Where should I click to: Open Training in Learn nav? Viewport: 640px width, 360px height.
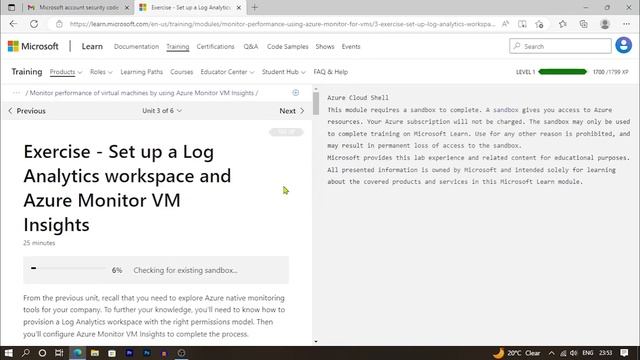[x=178, y=47]
